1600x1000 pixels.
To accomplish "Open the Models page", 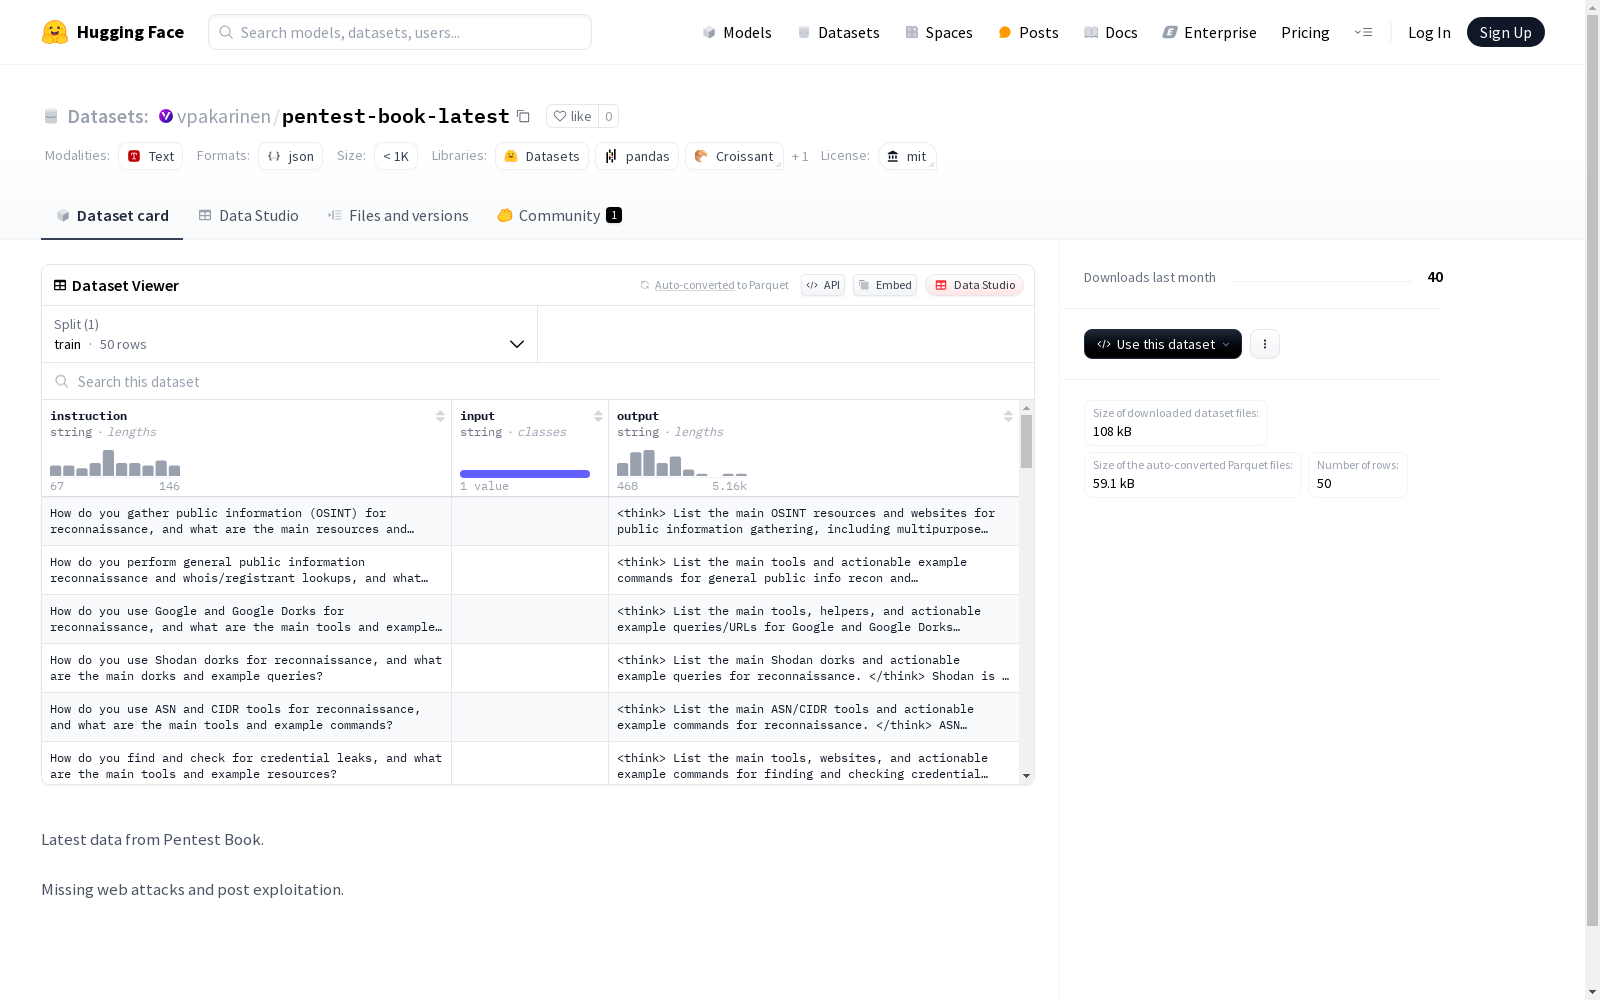I will pos(737,32).
